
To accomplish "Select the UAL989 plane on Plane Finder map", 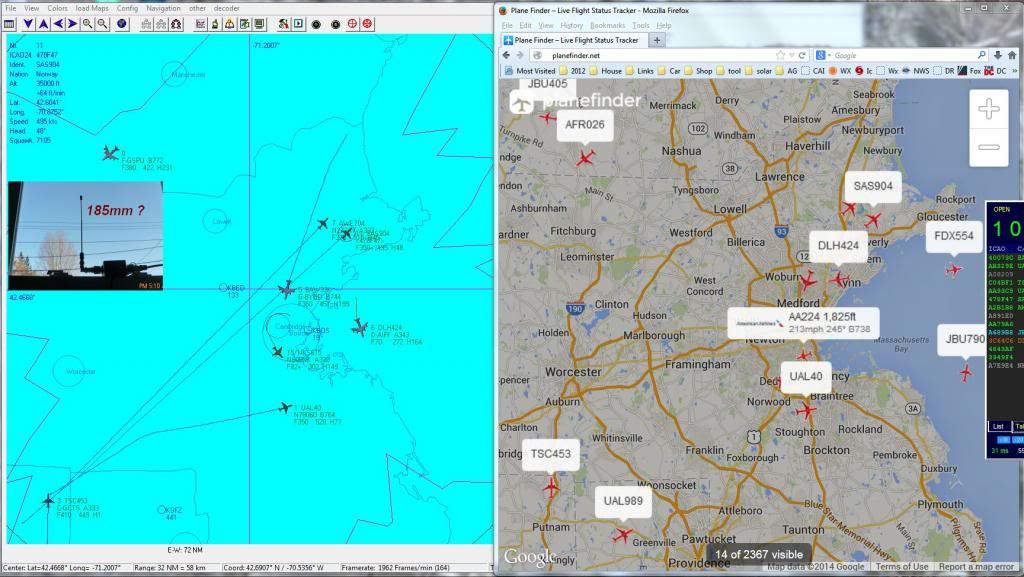I will [622, 535].
